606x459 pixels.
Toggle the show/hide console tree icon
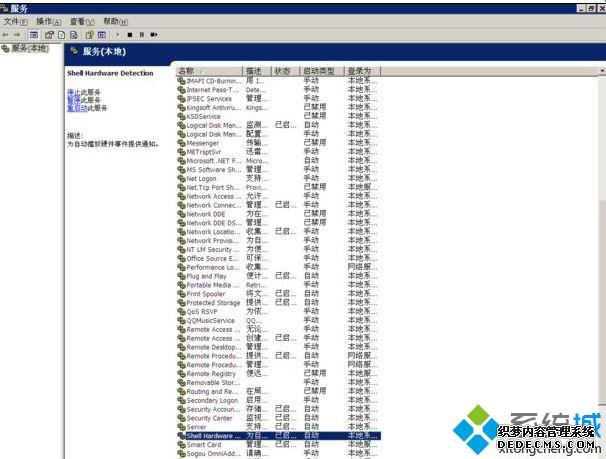[x=34, y=35]
